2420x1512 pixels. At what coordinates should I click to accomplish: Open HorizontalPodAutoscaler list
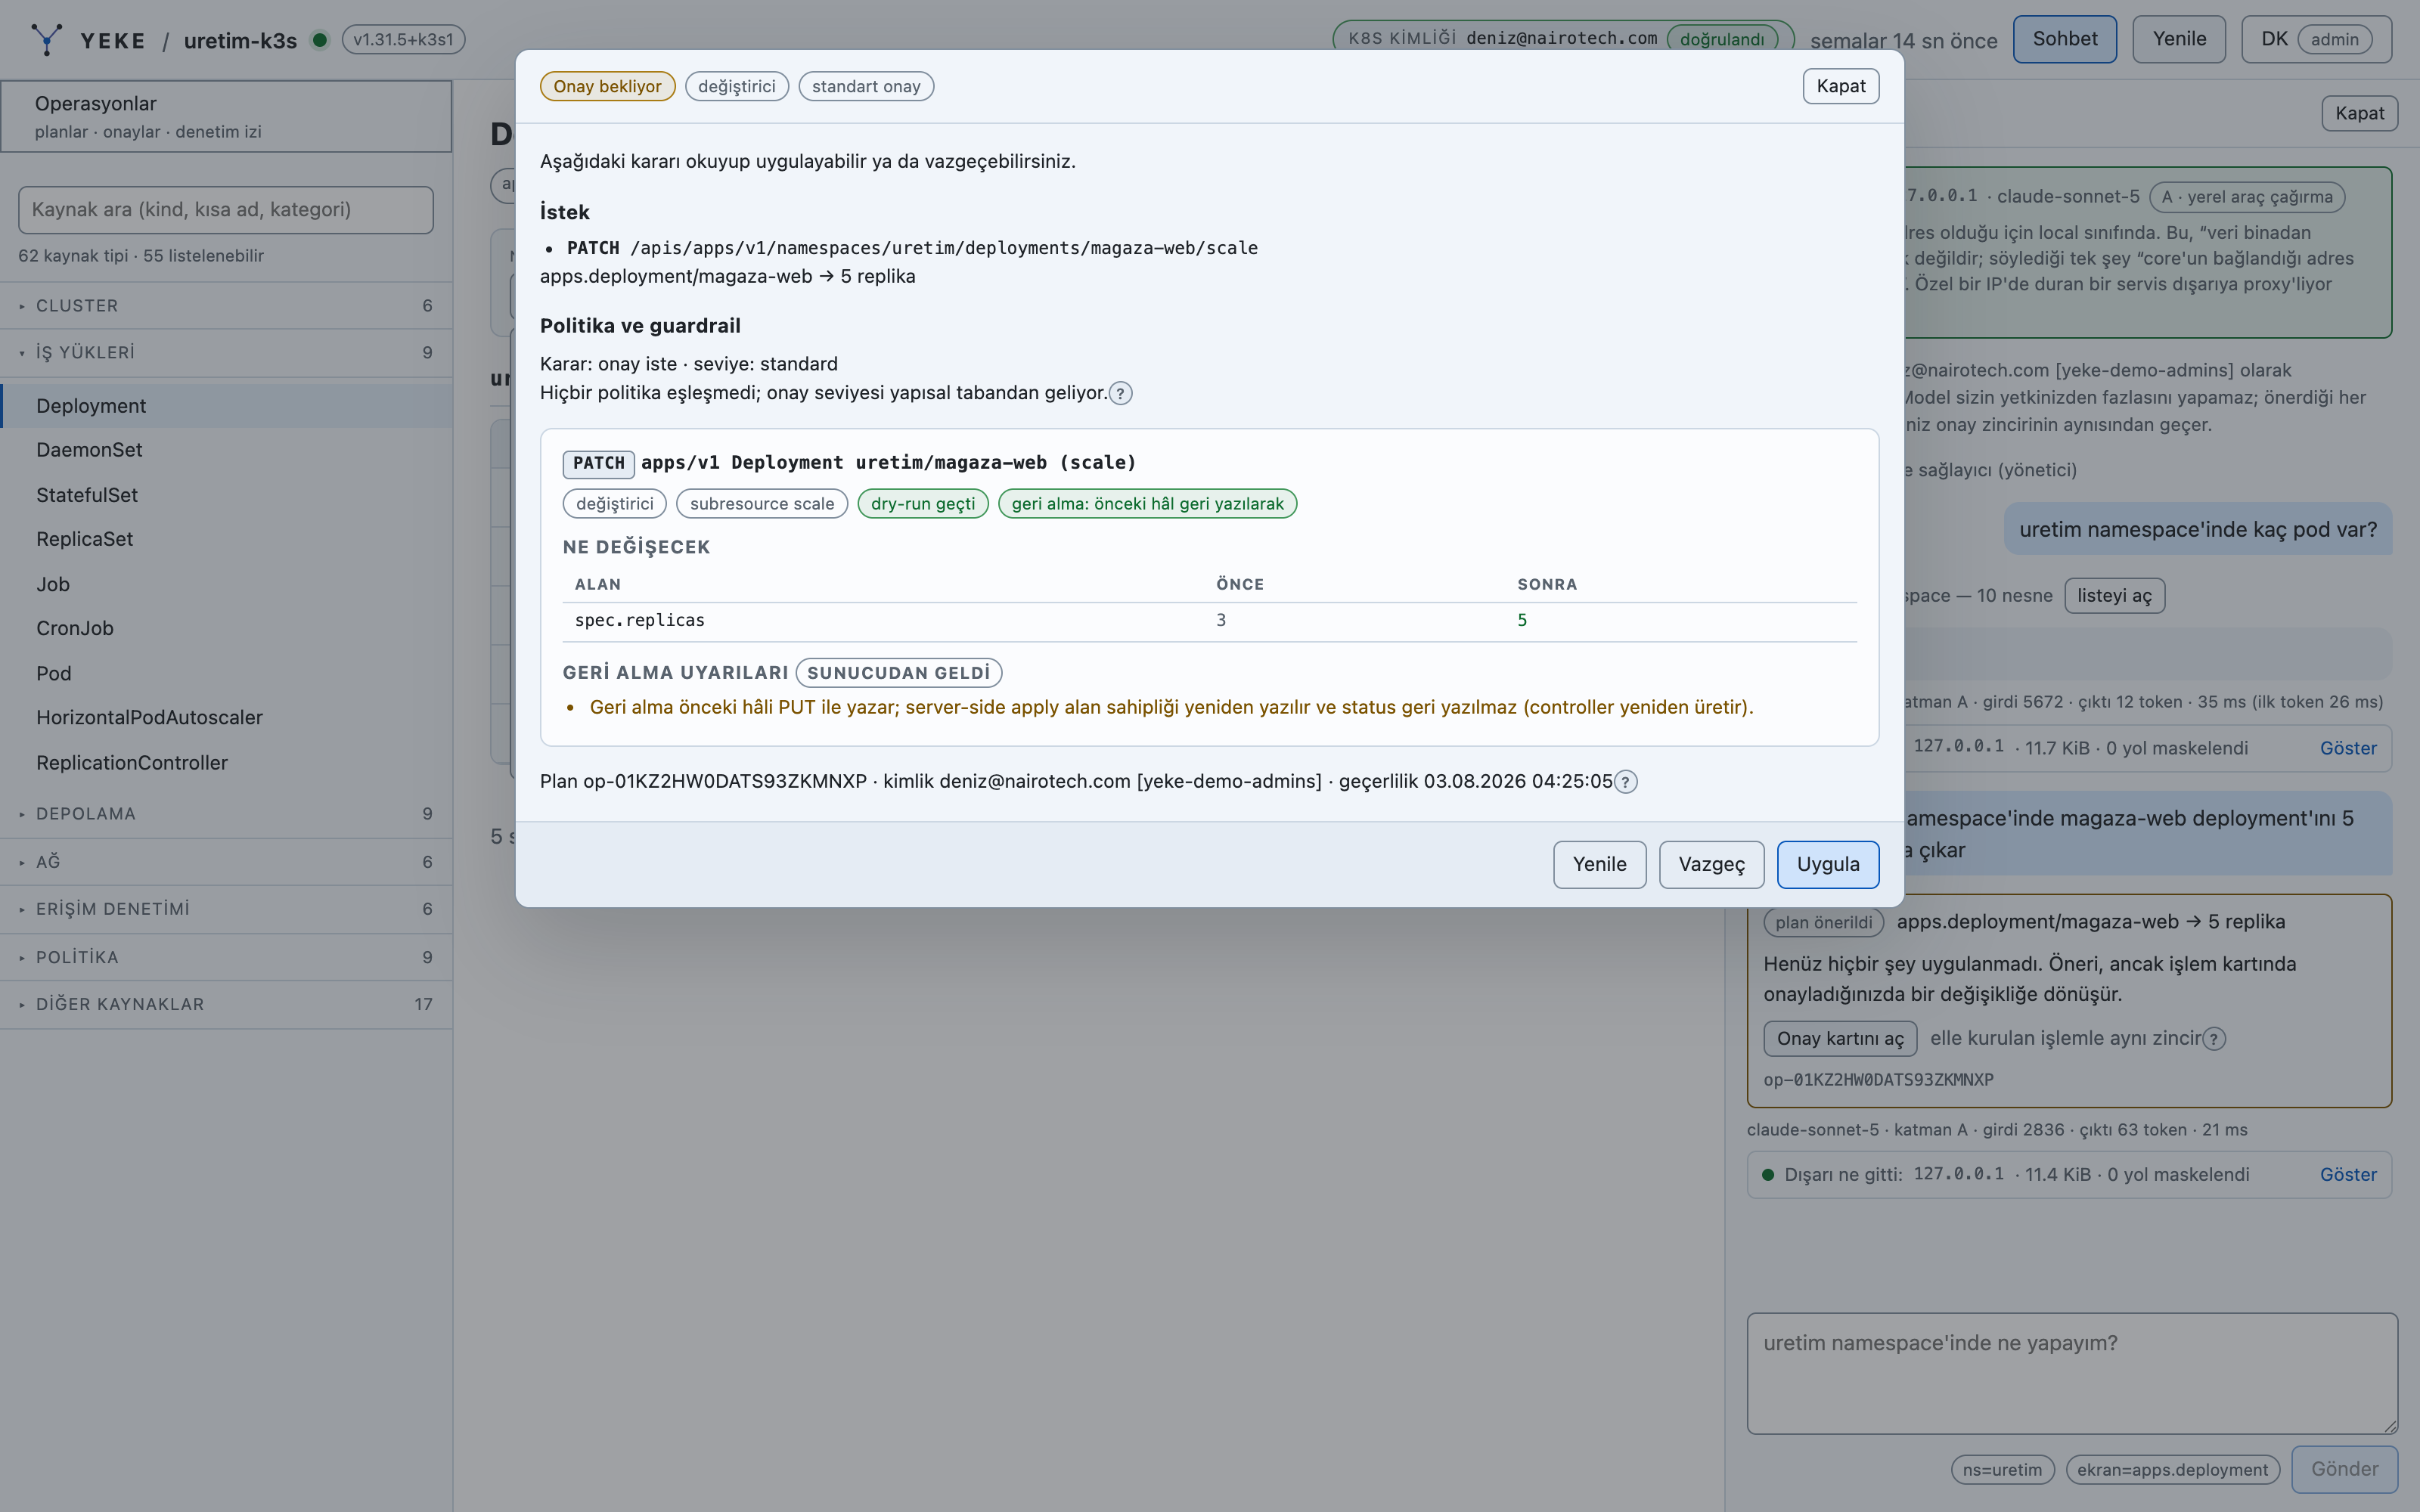(226, 717)
